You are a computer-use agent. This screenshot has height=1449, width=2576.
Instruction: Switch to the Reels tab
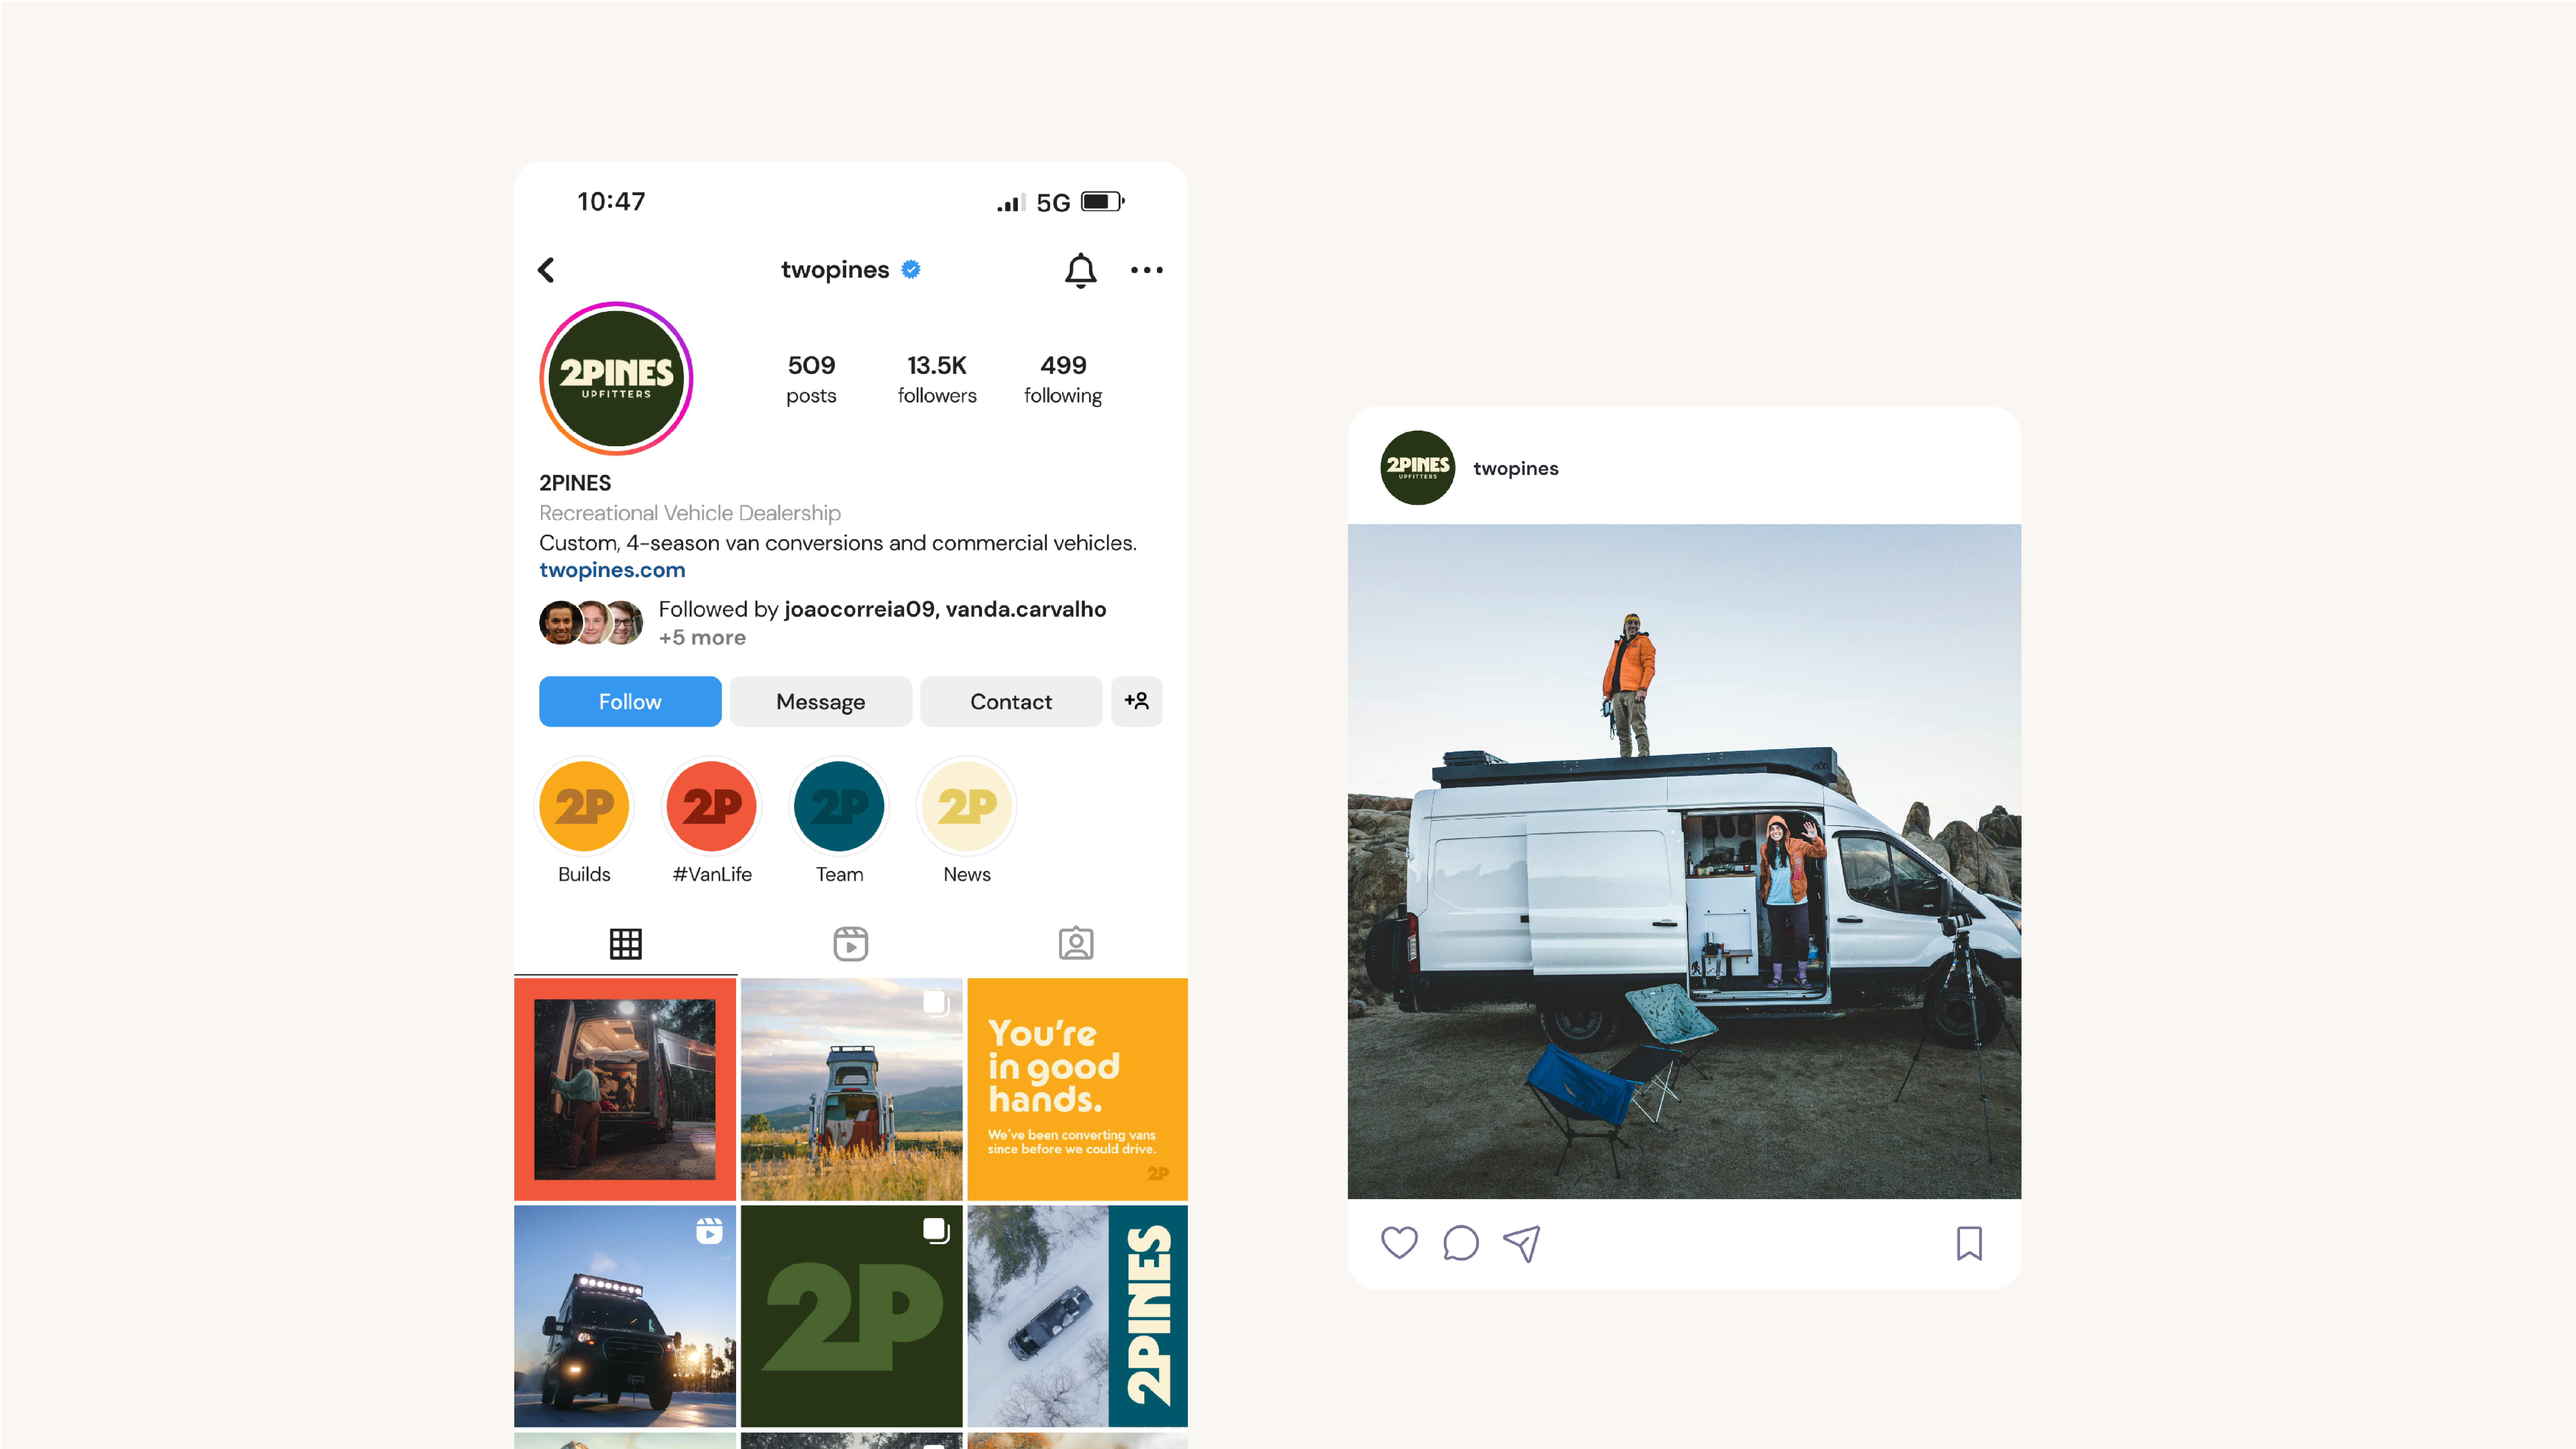[x=851, y=943]
